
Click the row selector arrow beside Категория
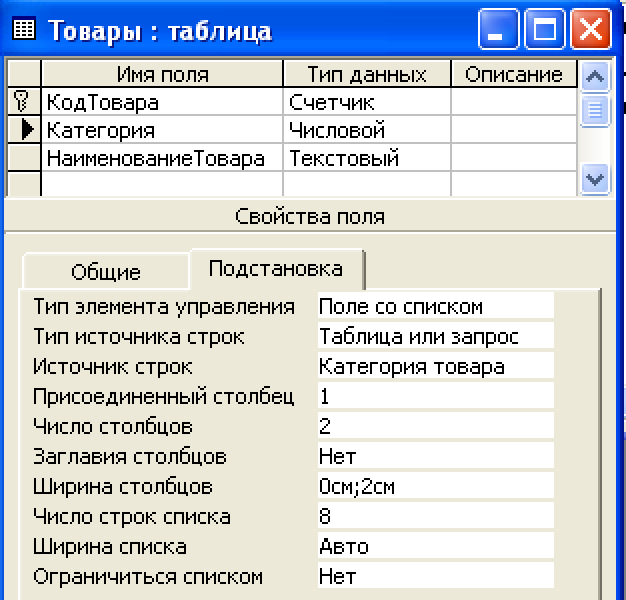(x=27, y=129)
